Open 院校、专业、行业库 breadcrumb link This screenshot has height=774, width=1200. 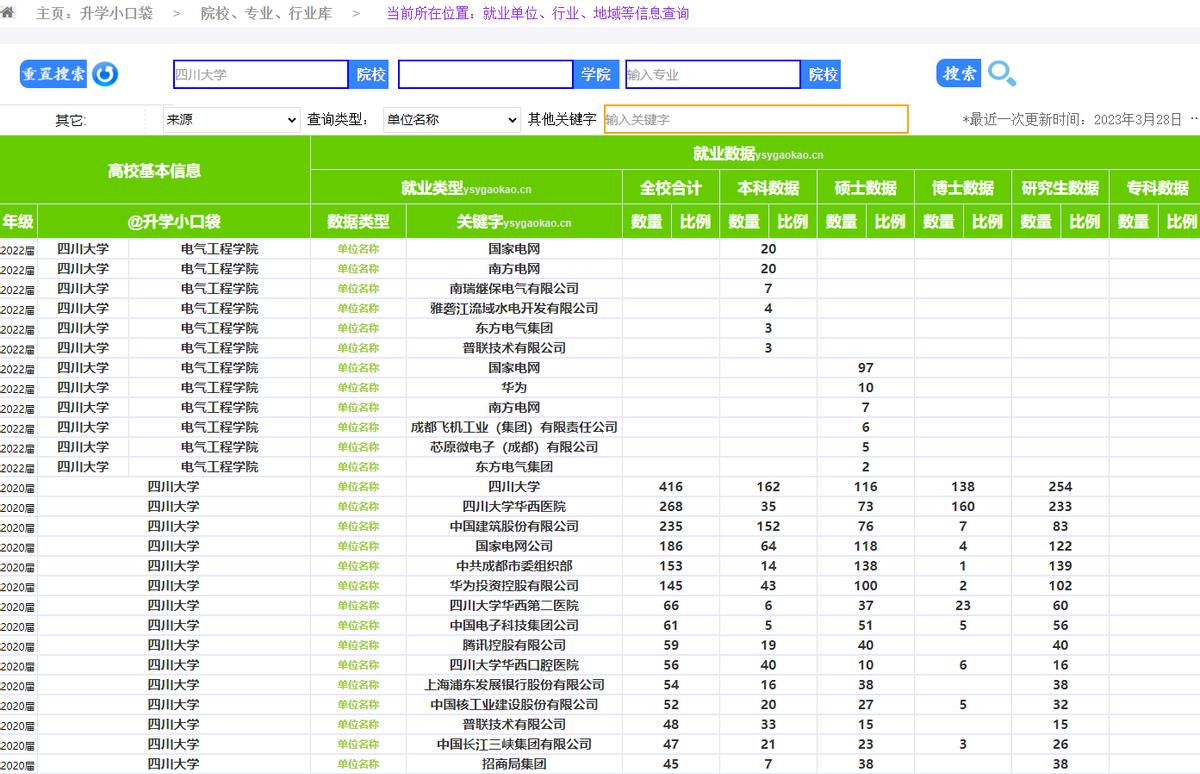coord(266,14)
